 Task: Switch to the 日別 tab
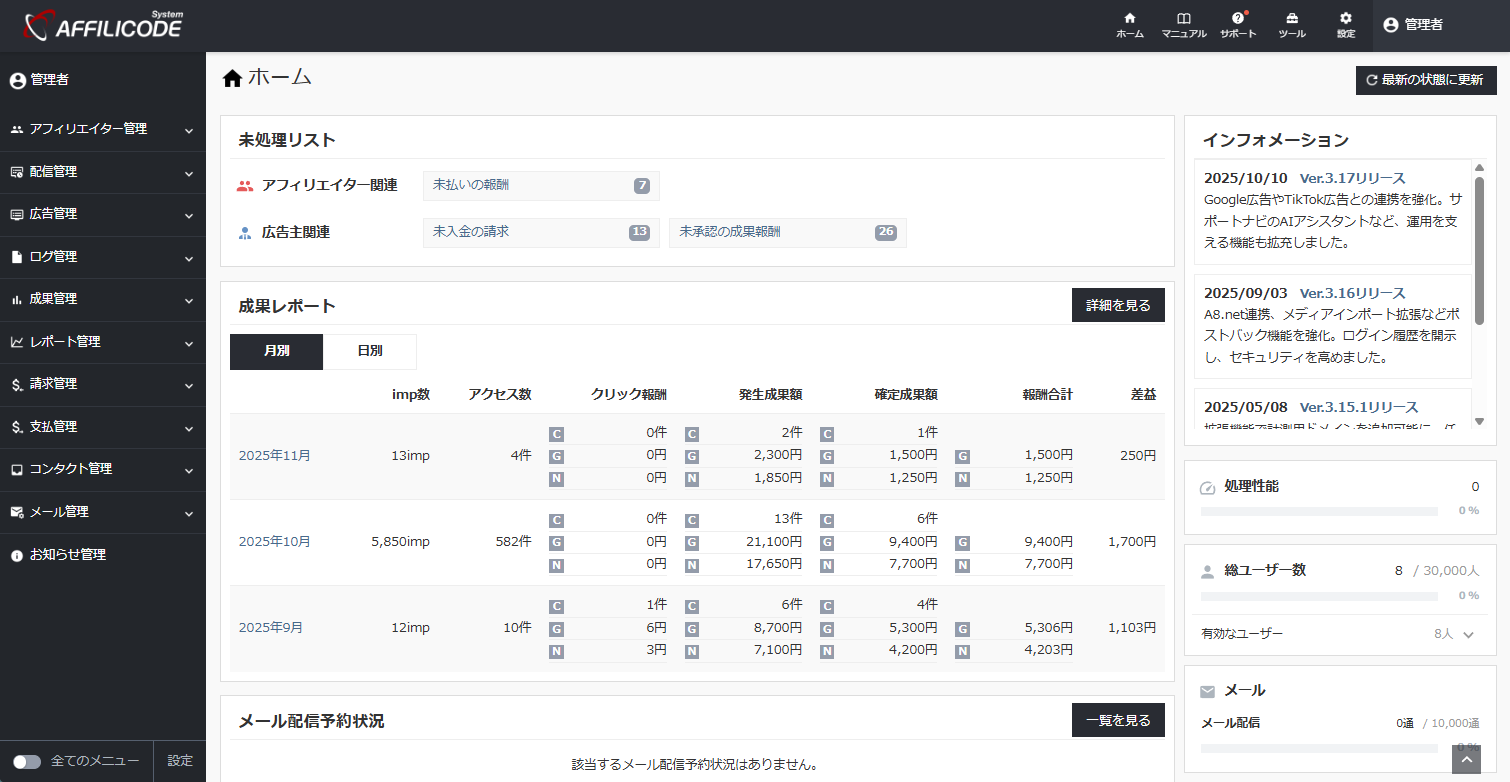click(370, 352)
